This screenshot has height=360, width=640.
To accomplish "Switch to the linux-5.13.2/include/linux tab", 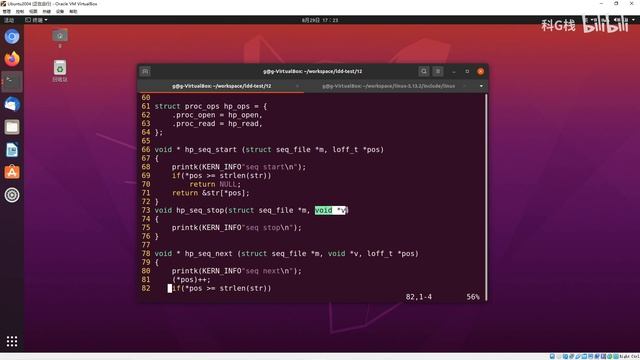I will 389,86.
